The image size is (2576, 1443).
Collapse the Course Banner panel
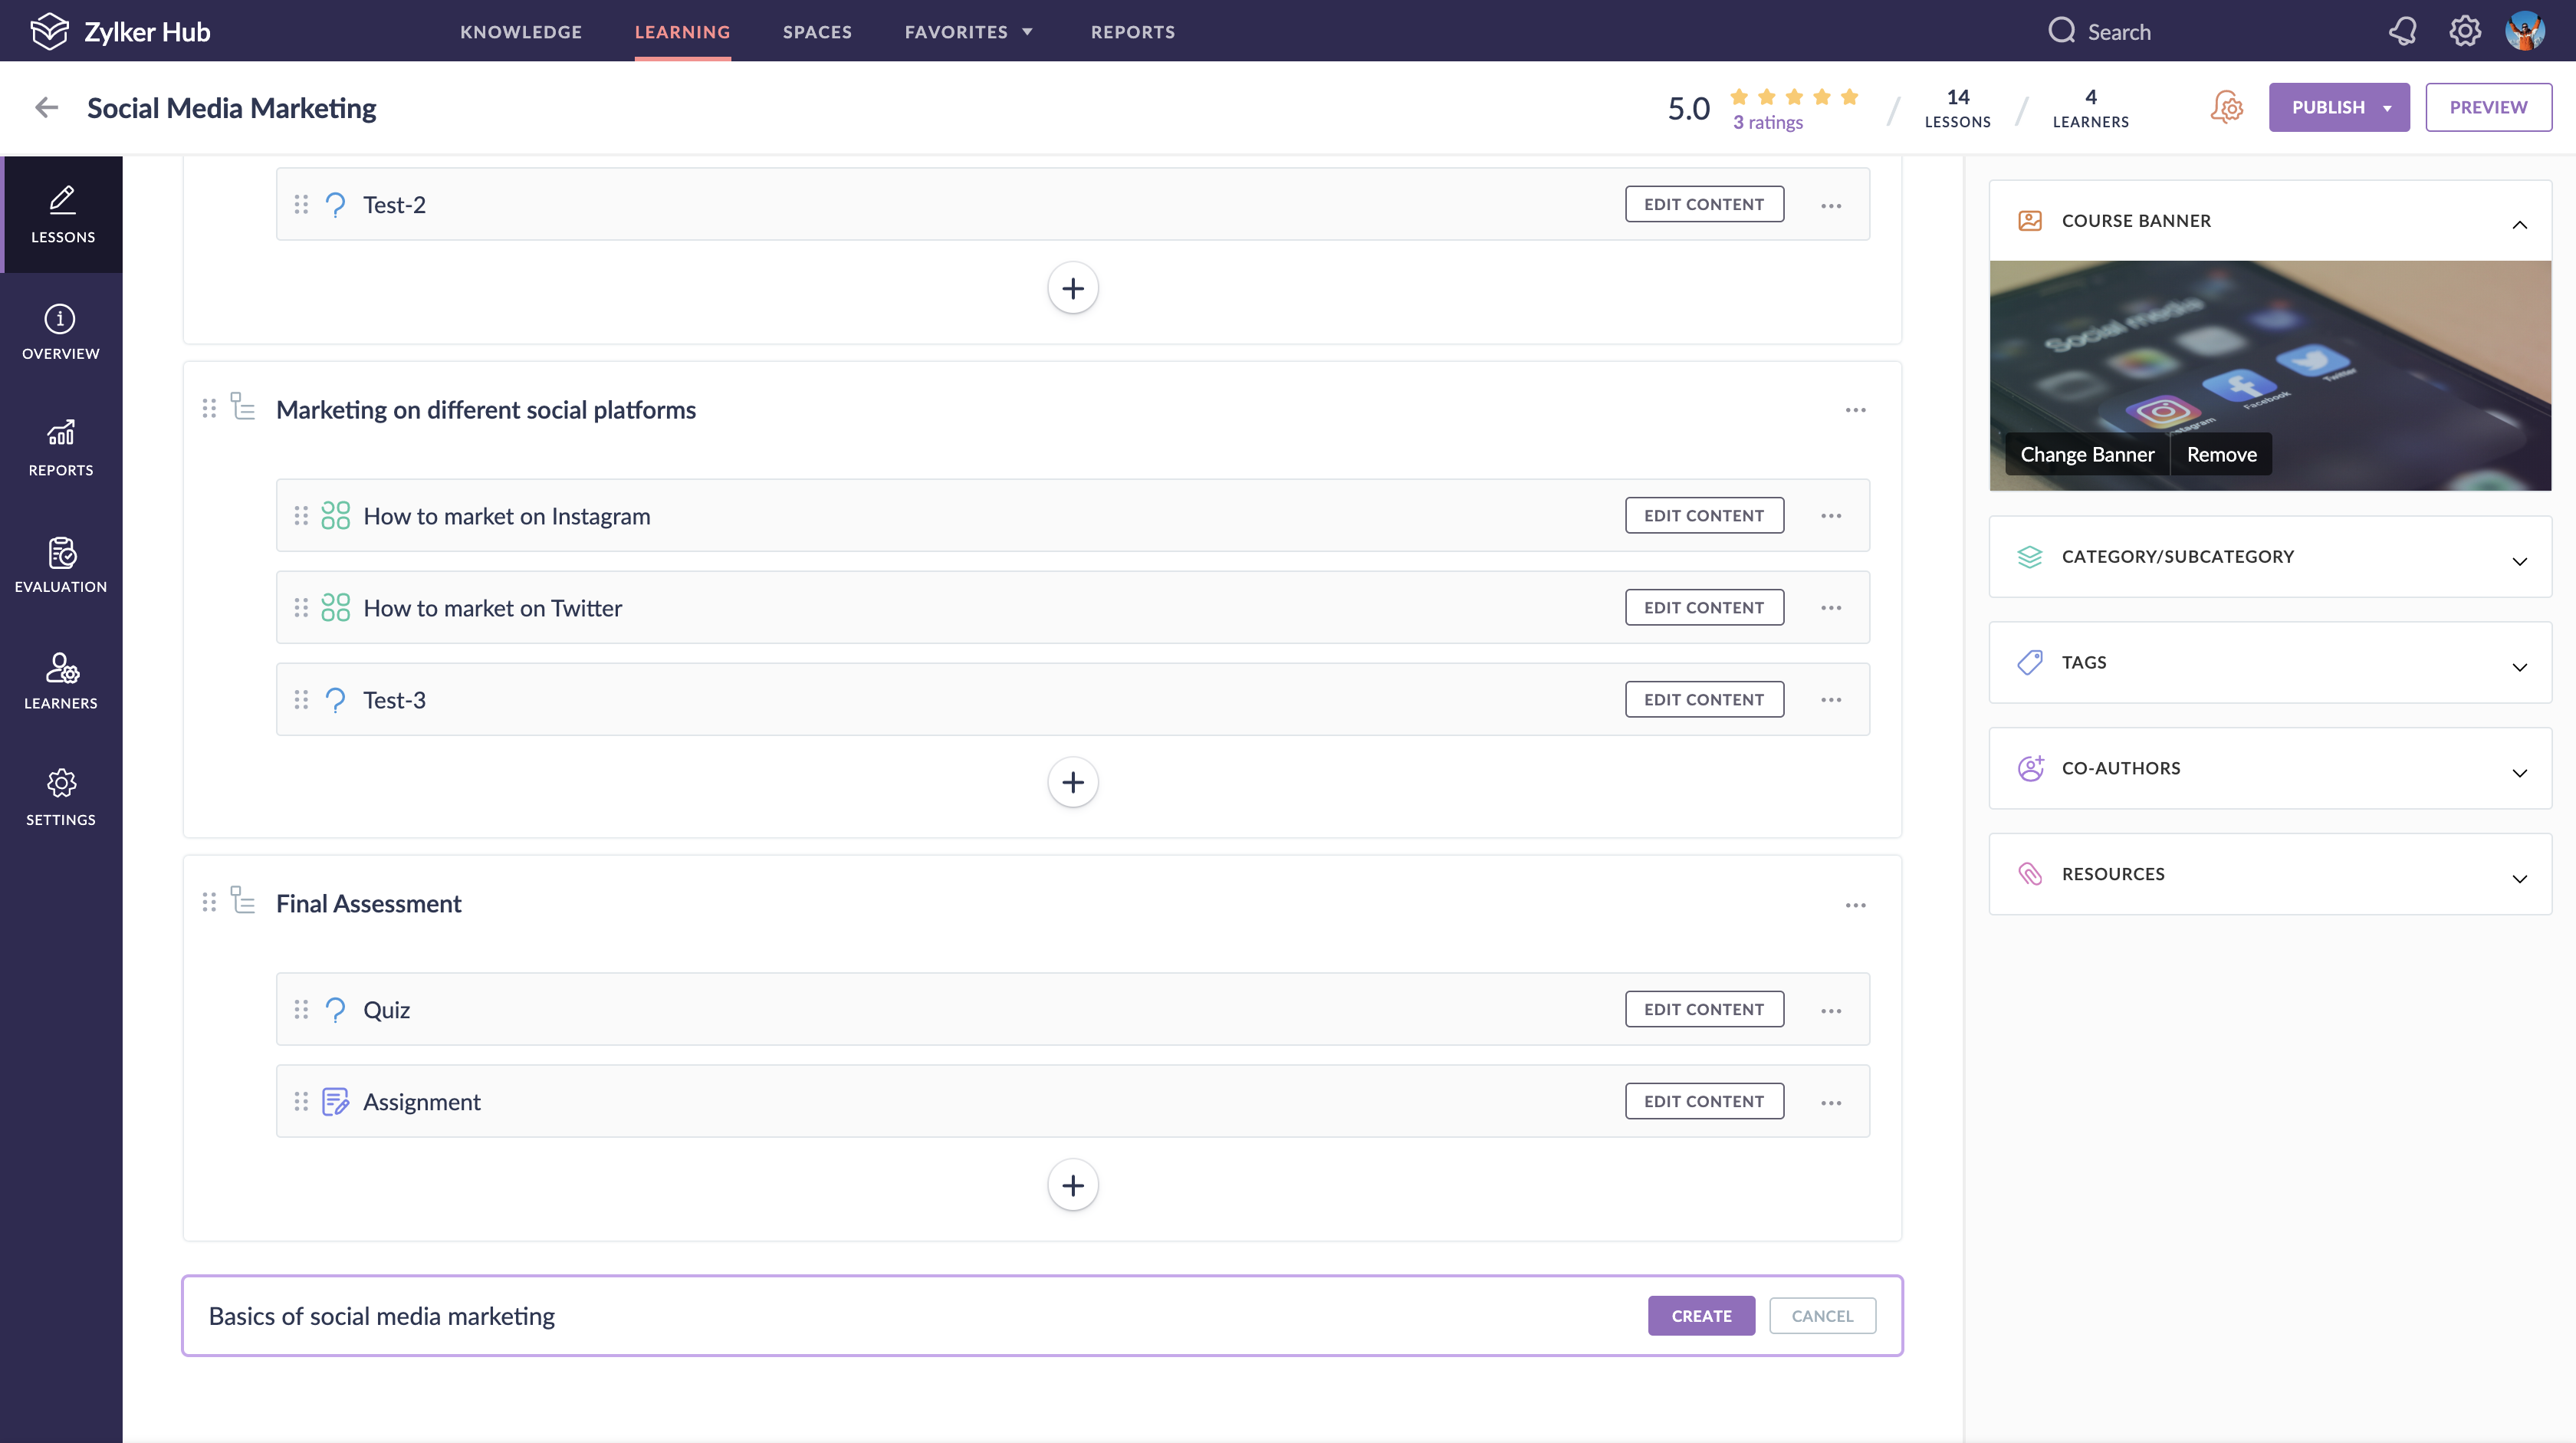click(x=2519, y=223)
